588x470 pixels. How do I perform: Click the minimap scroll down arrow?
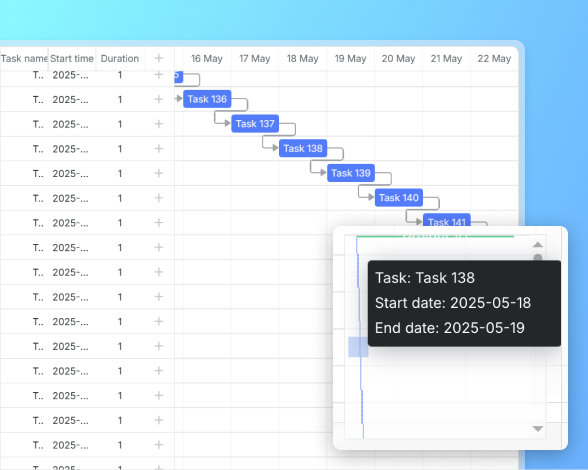(x=538, y=428)
